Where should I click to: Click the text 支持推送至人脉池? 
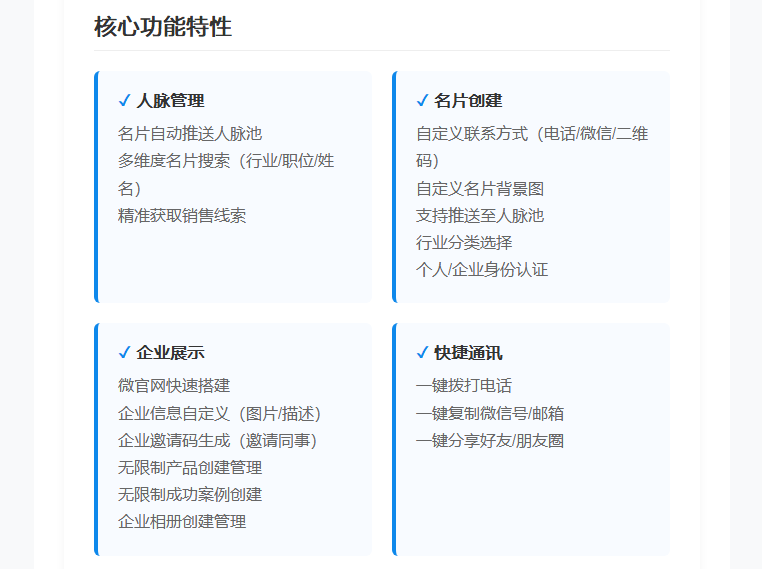480,216
